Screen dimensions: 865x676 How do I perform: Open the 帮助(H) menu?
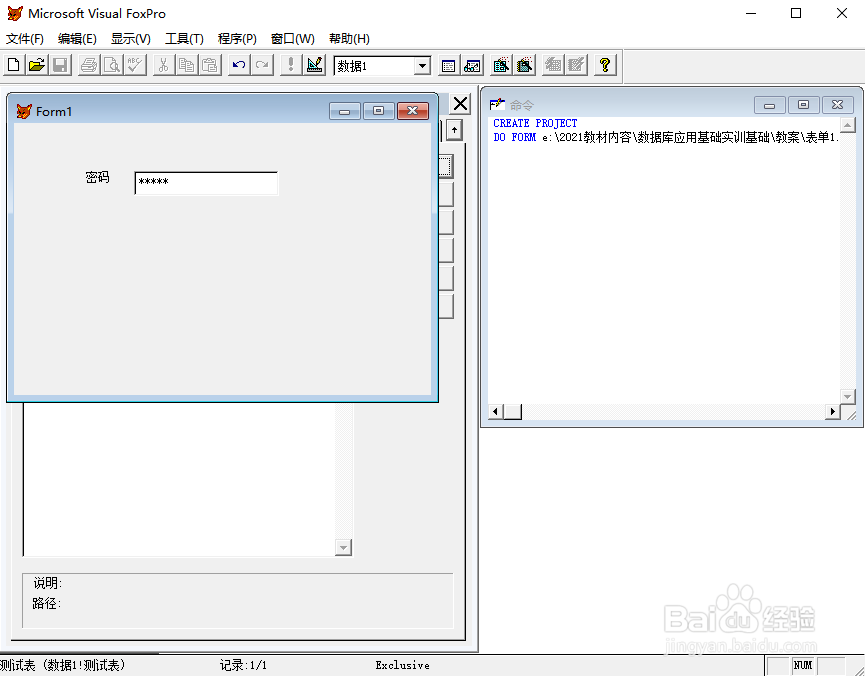tap(349, 39)
